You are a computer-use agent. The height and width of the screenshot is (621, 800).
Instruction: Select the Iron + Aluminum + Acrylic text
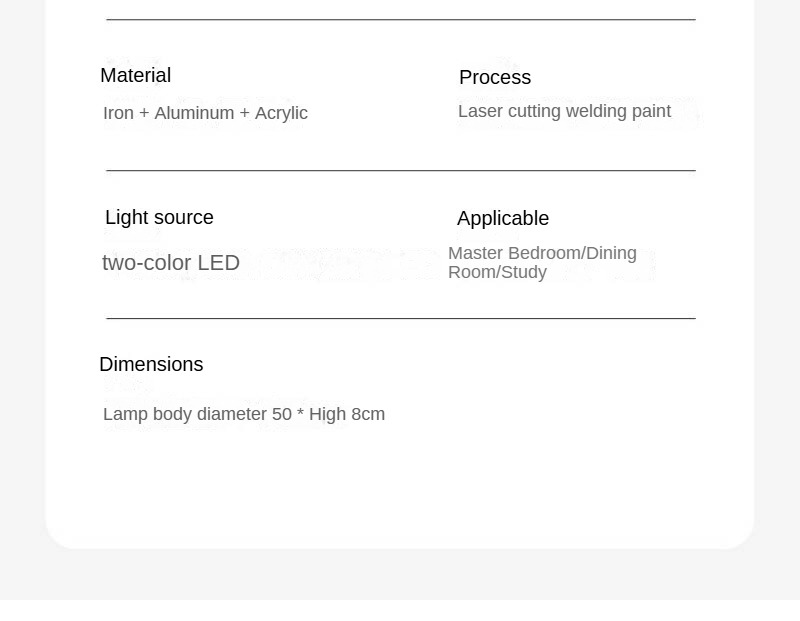tap(205, 113)
